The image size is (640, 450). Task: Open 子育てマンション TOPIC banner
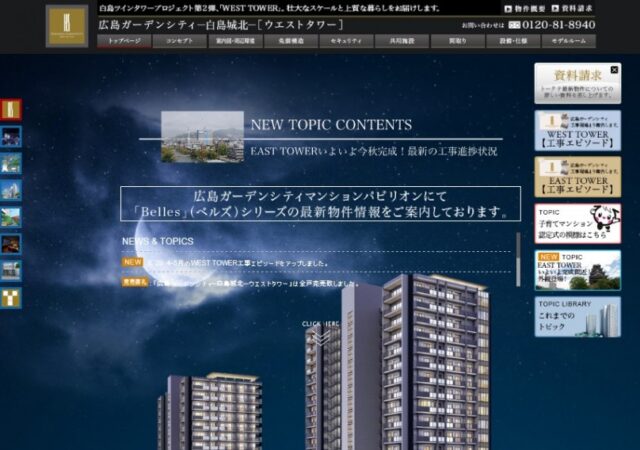(578, 223)
